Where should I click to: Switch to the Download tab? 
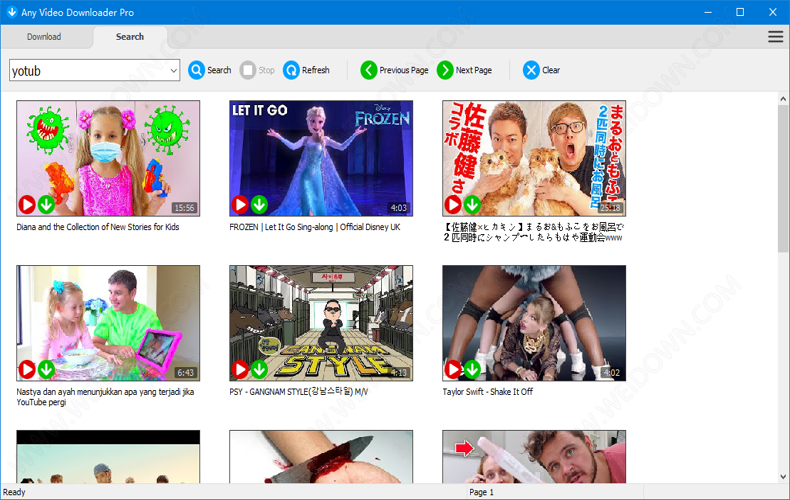tap(44, 37)
